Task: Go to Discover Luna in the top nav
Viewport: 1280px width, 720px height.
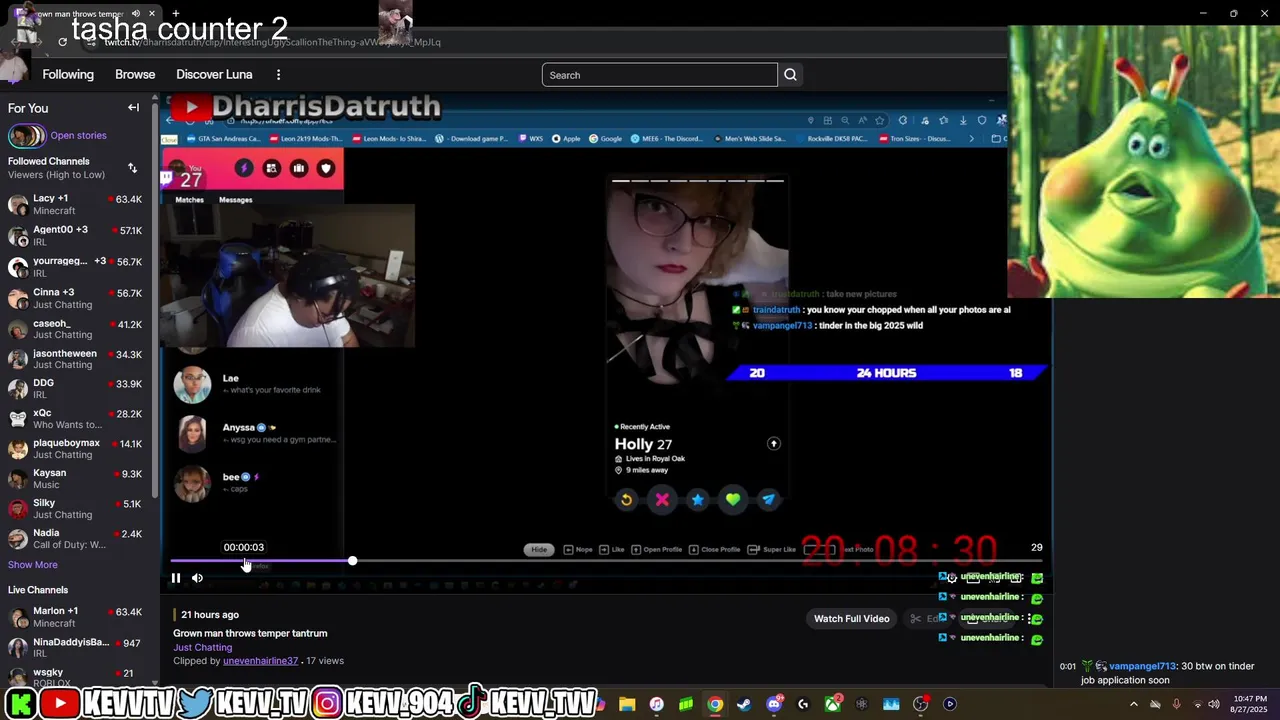Action: pos(214,75)
